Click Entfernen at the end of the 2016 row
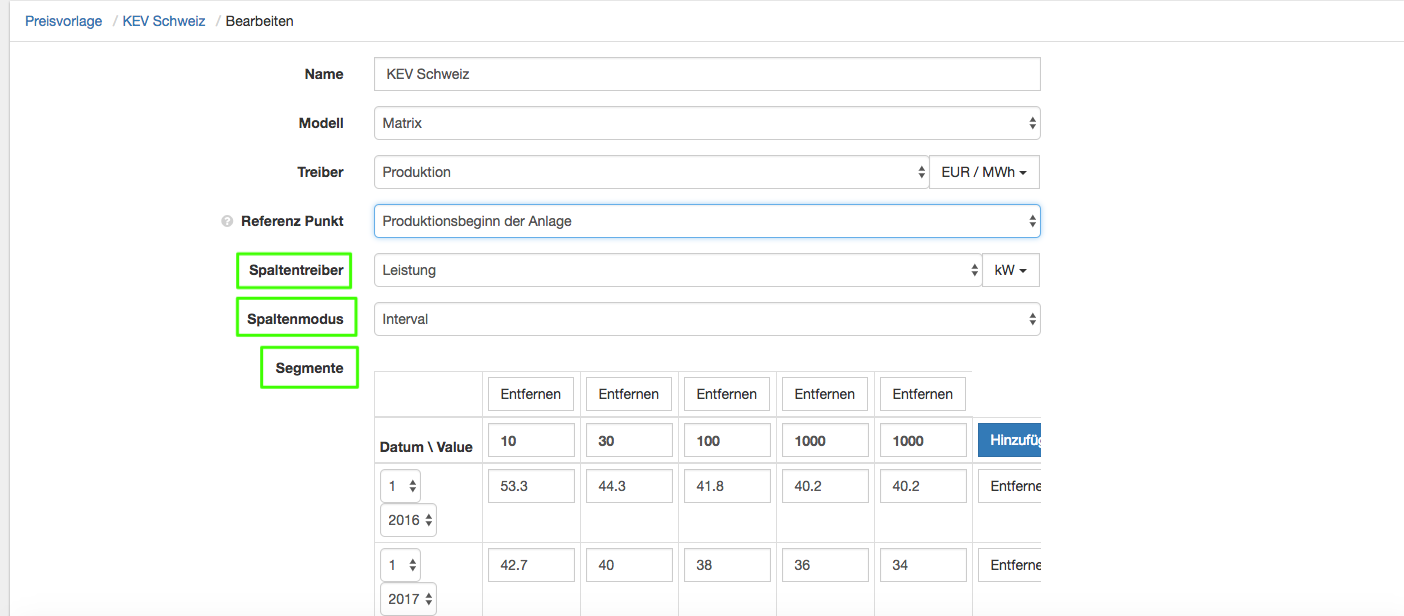Screen dimensions: 1404x616 pos(1010,486)
